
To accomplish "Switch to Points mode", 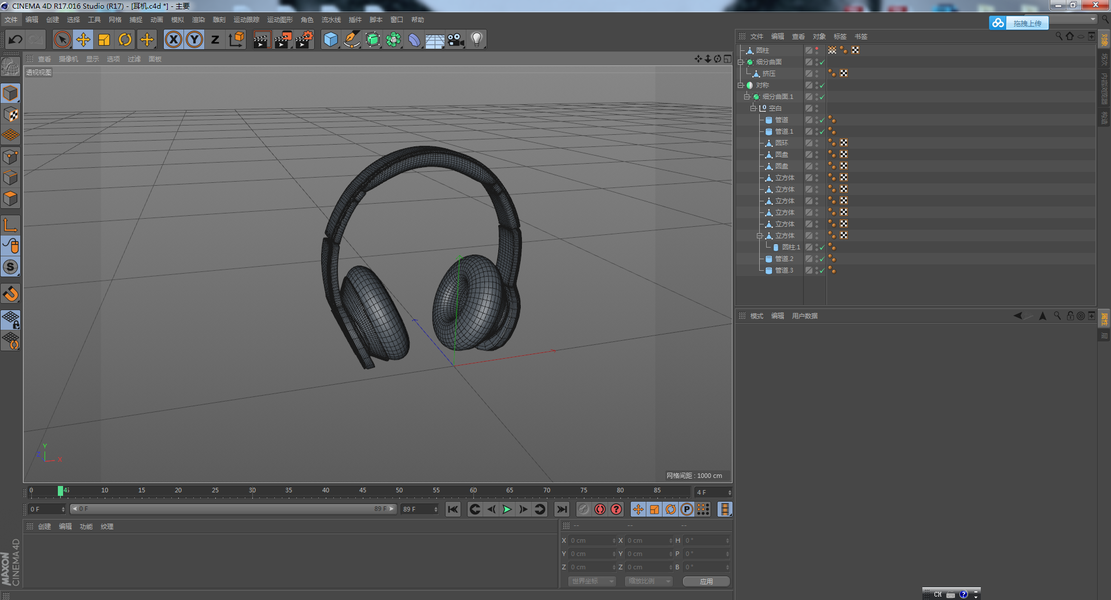I will pyautogui.click(x=11, y=157).
